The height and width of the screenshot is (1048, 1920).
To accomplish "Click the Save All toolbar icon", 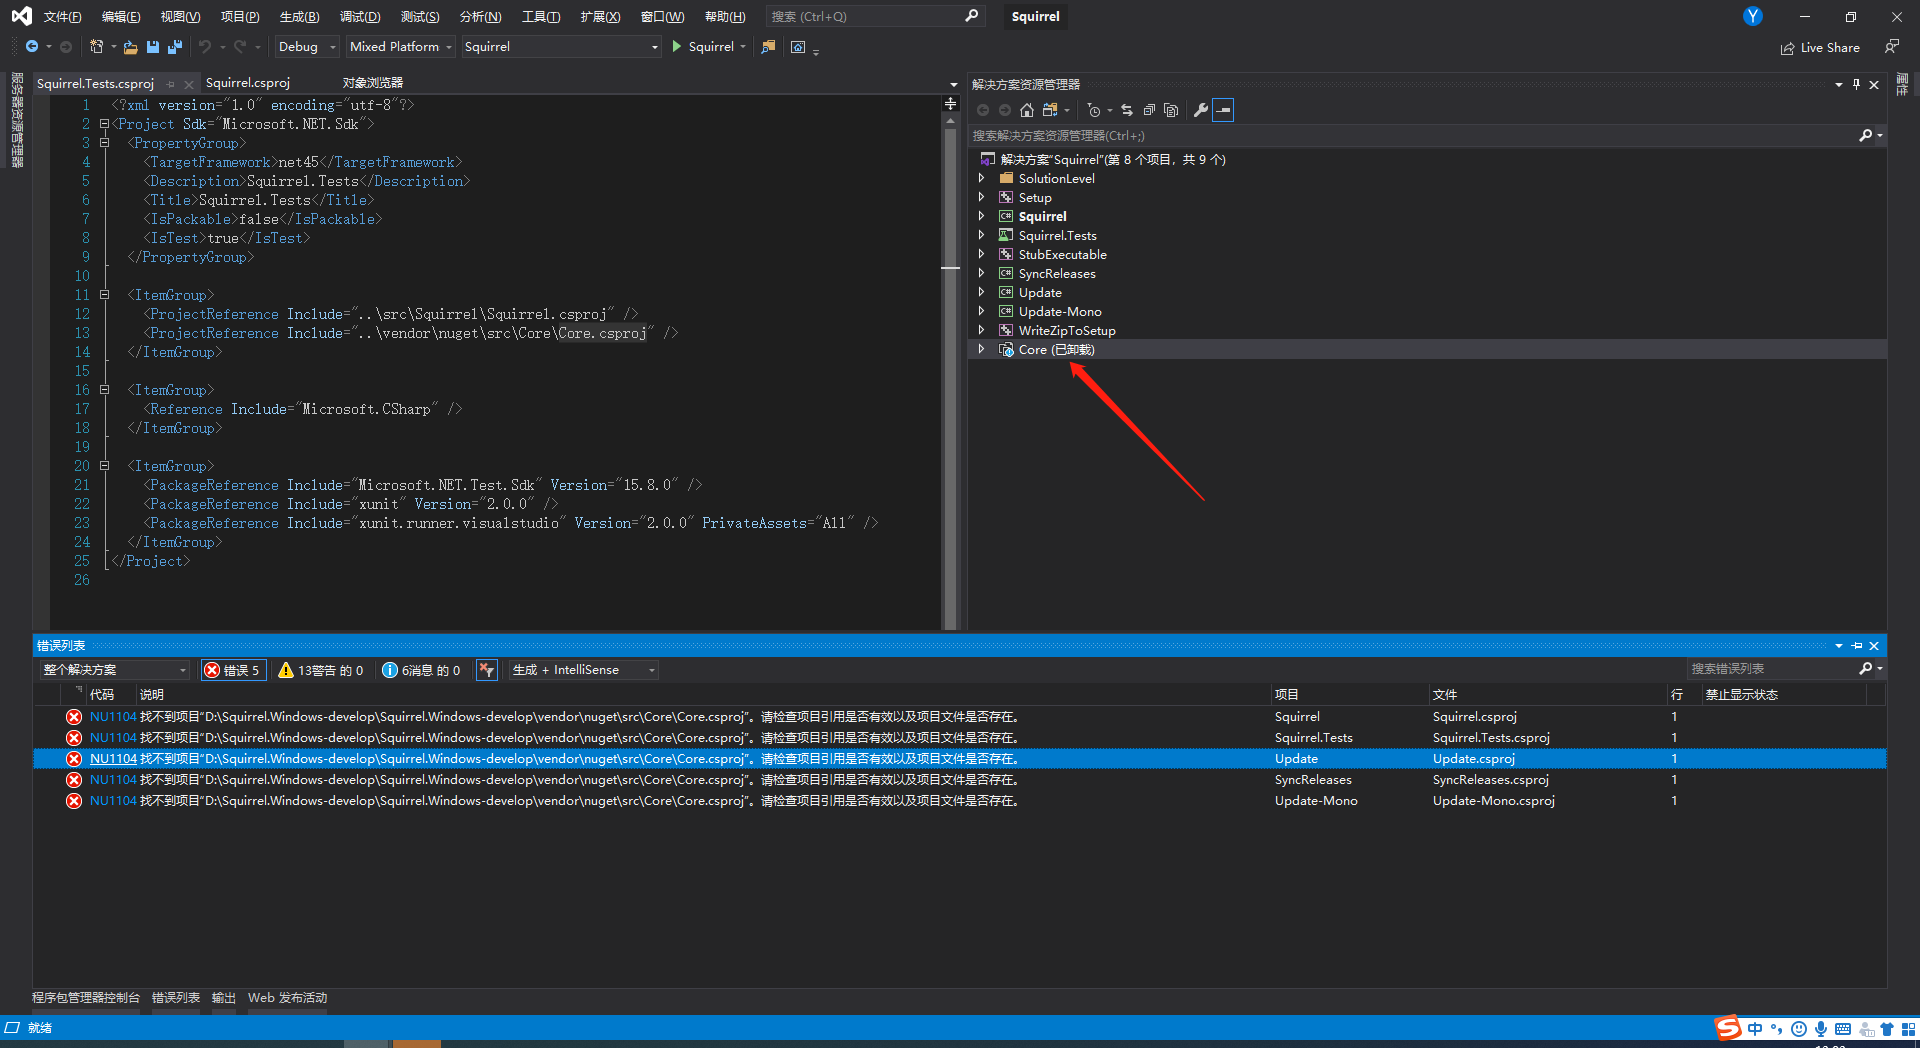I will point(173,47).
